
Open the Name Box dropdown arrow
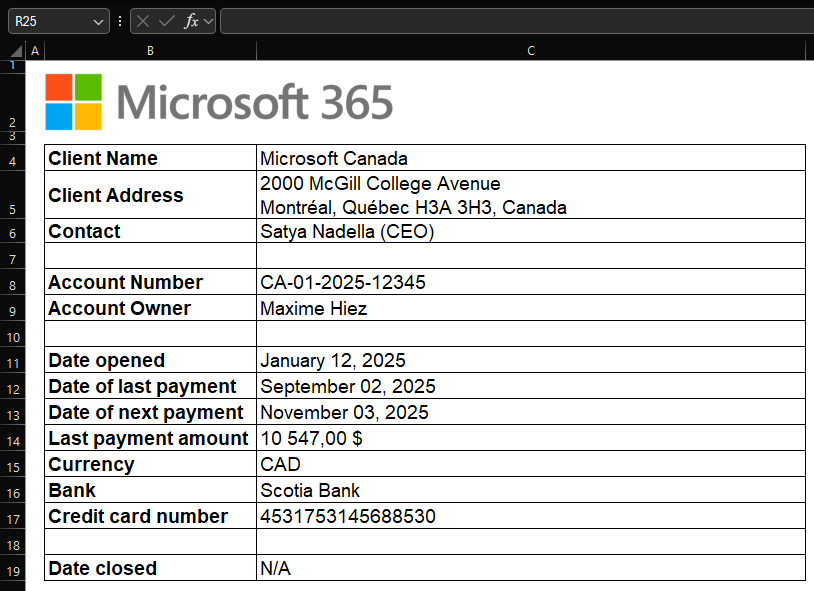tap(98, 21)
